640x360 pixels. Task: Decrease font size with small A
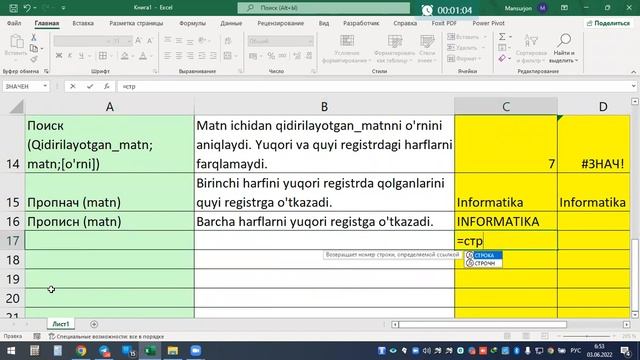[150, 40]
